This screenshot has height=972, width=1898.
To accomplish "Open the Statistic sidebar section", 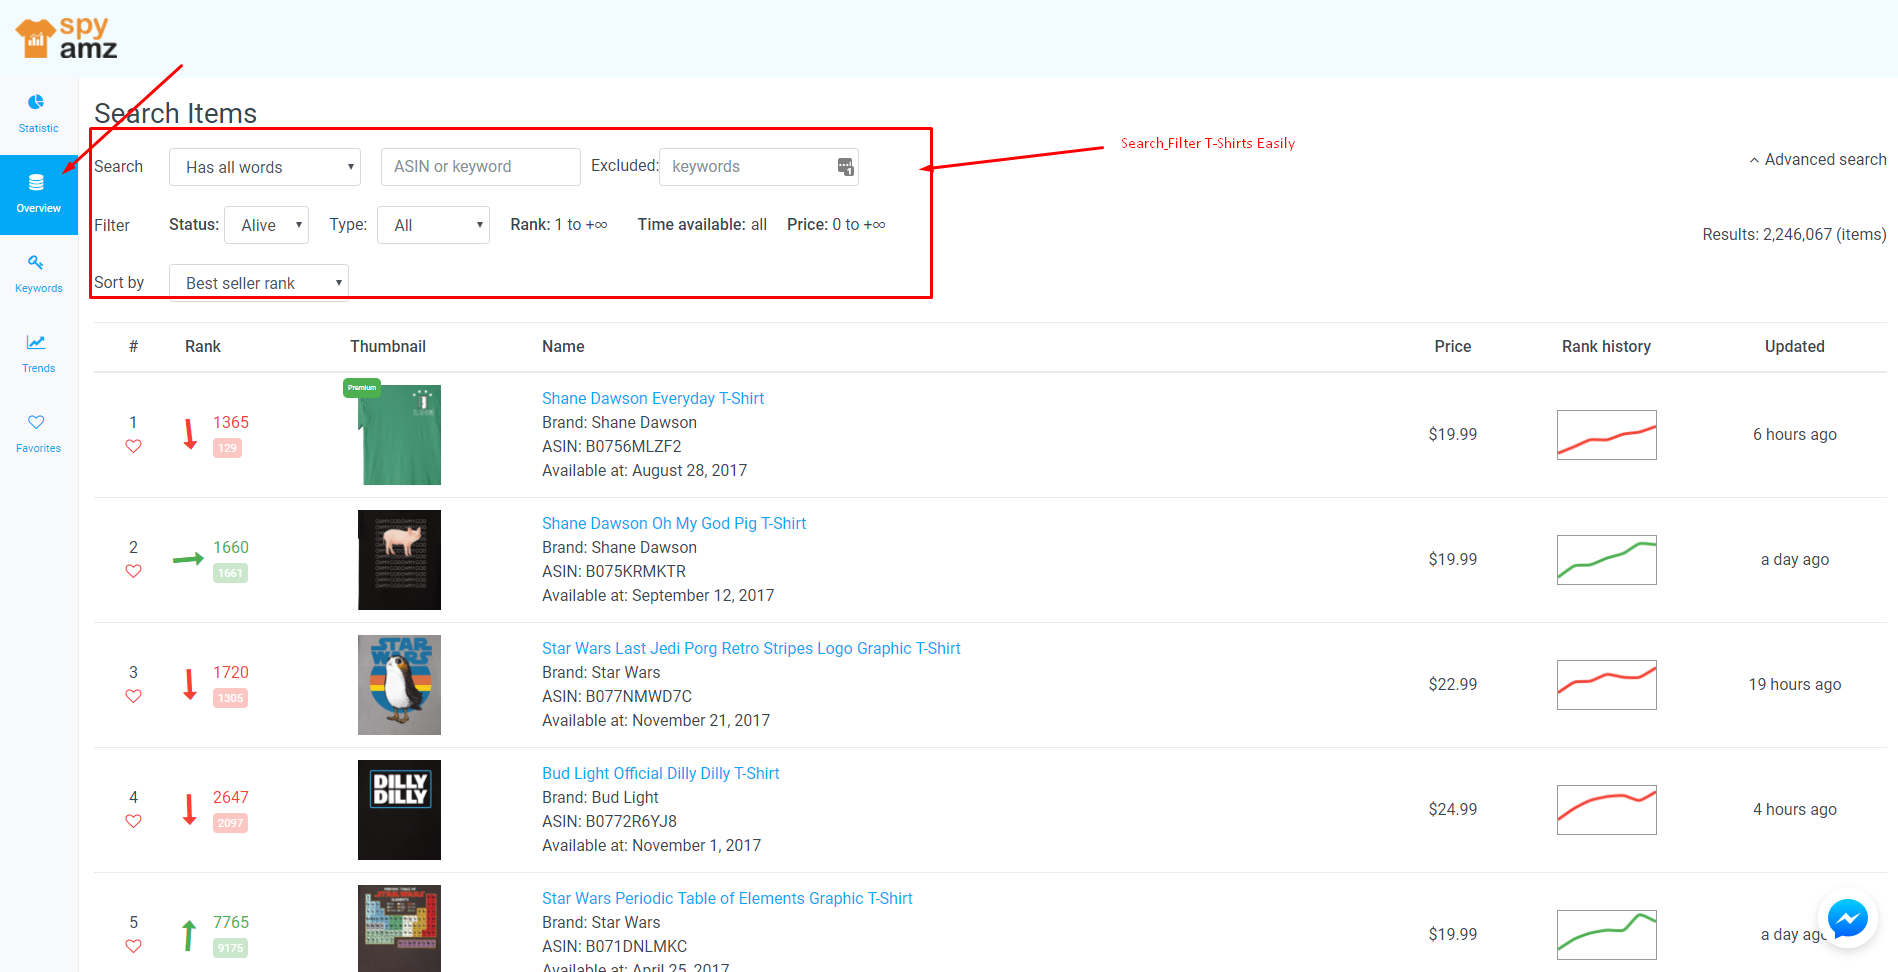I will pyautogui.click(x=38, y=113).
